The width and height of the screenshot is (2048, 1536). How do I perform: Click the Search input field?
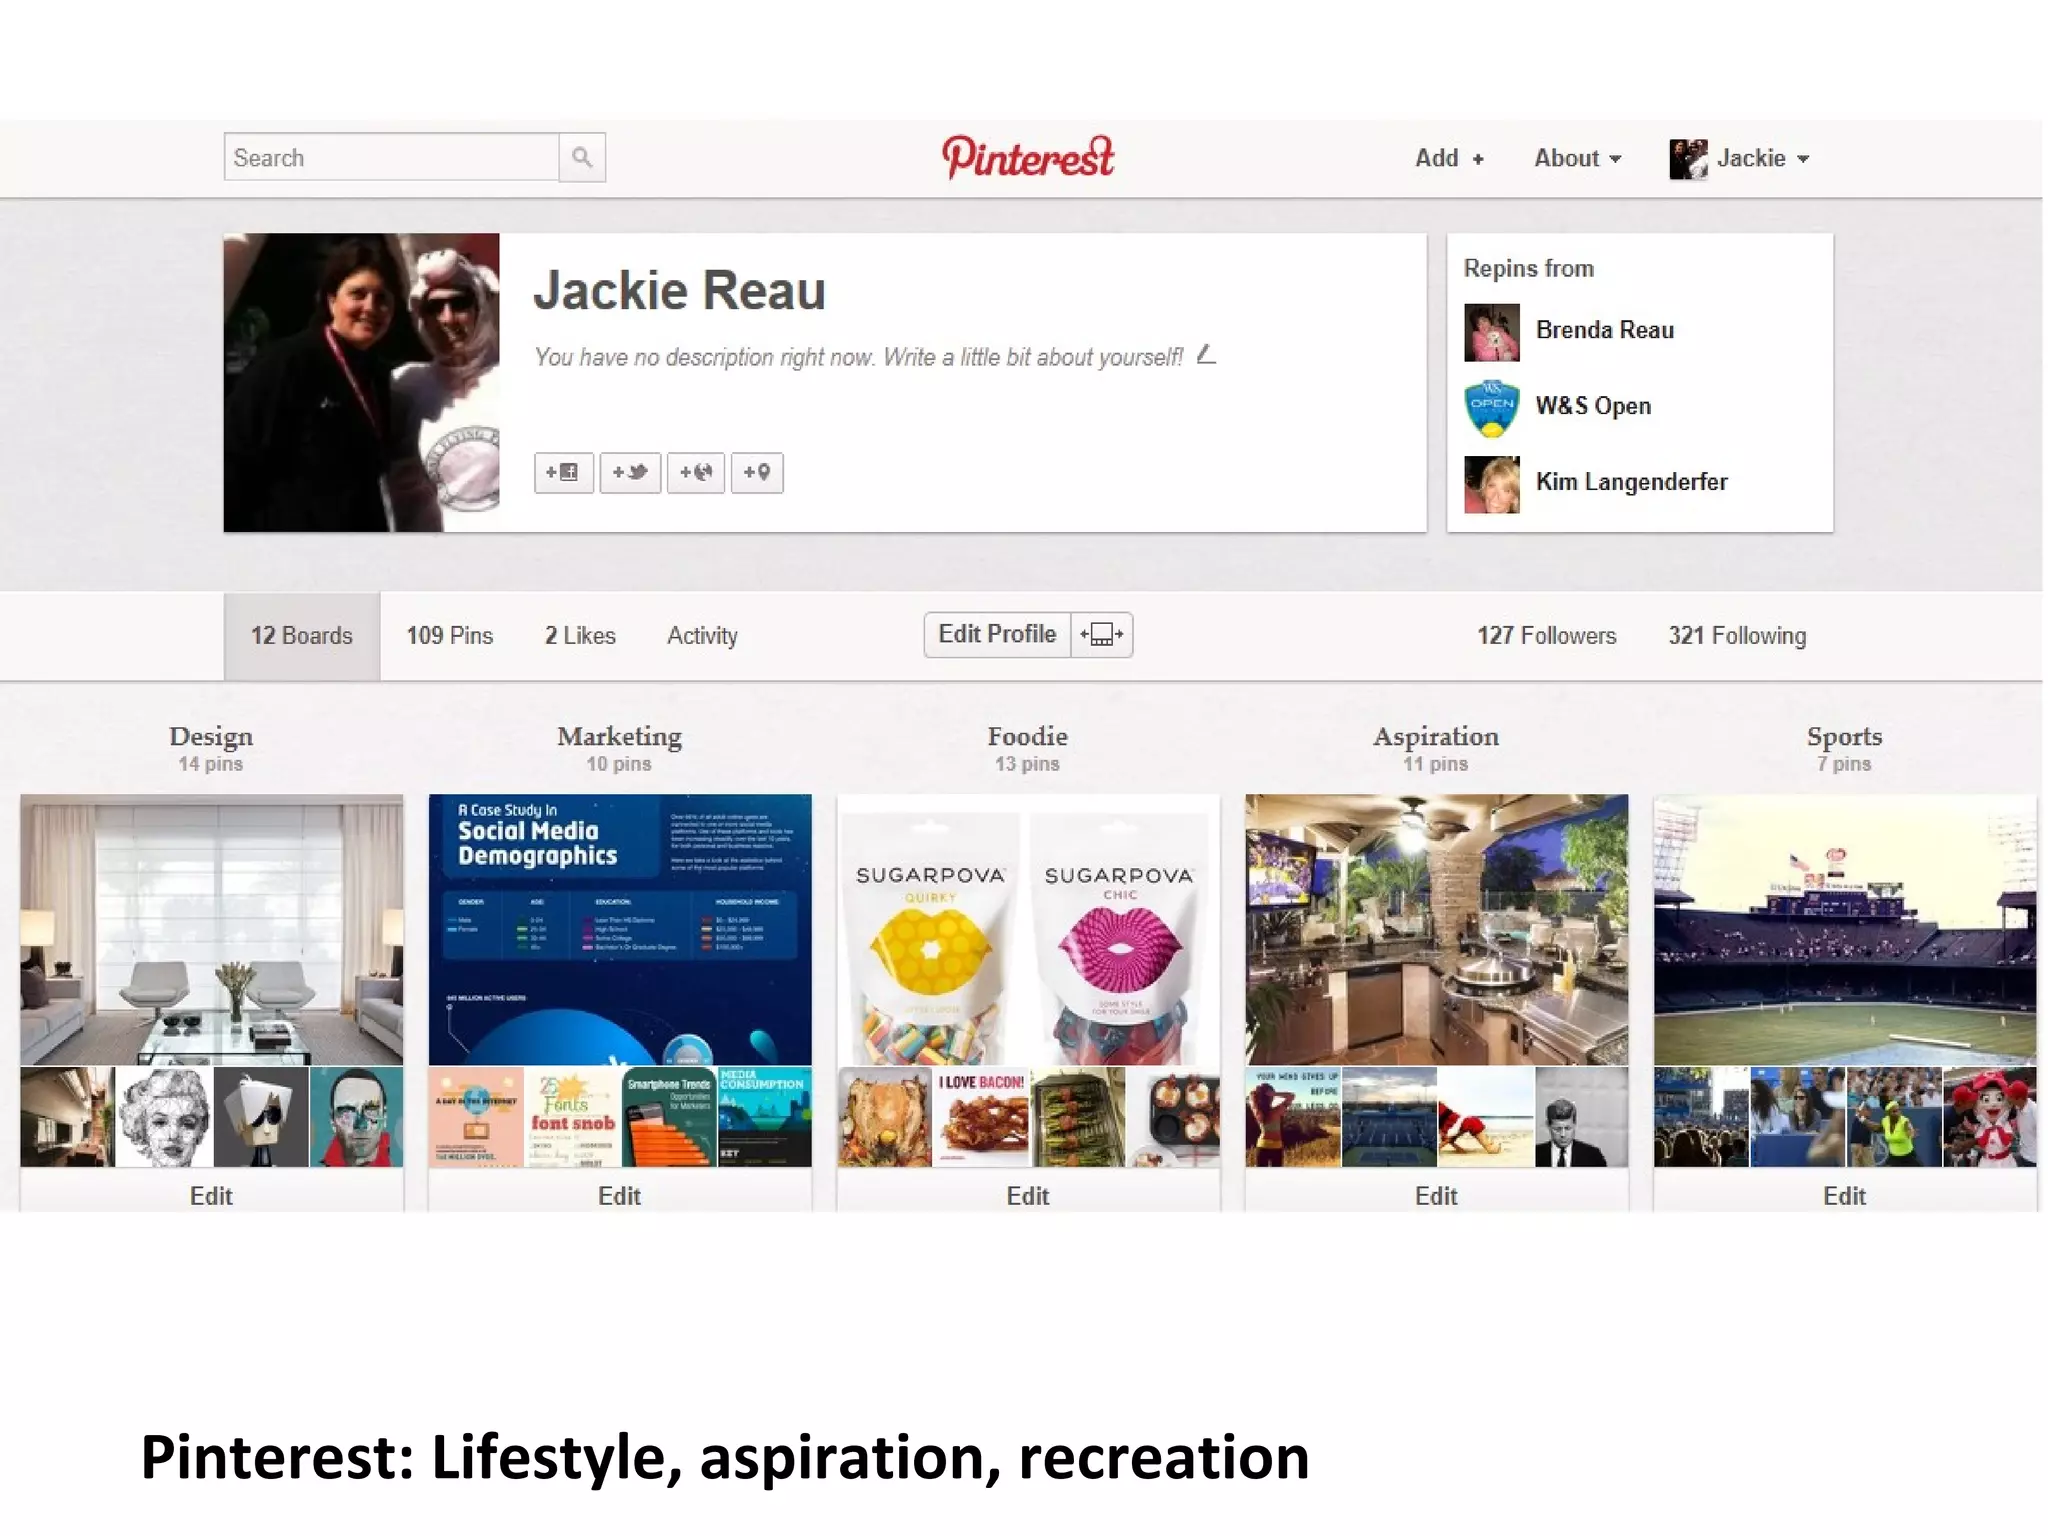pyautogui.click(x=391, y=157)
